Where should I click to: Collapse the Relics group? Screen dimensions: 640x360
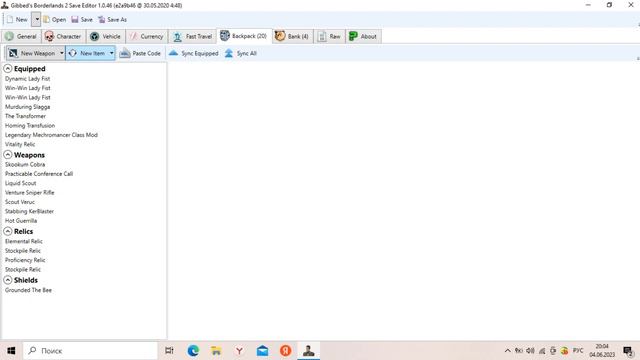click(x=8, y=231)
